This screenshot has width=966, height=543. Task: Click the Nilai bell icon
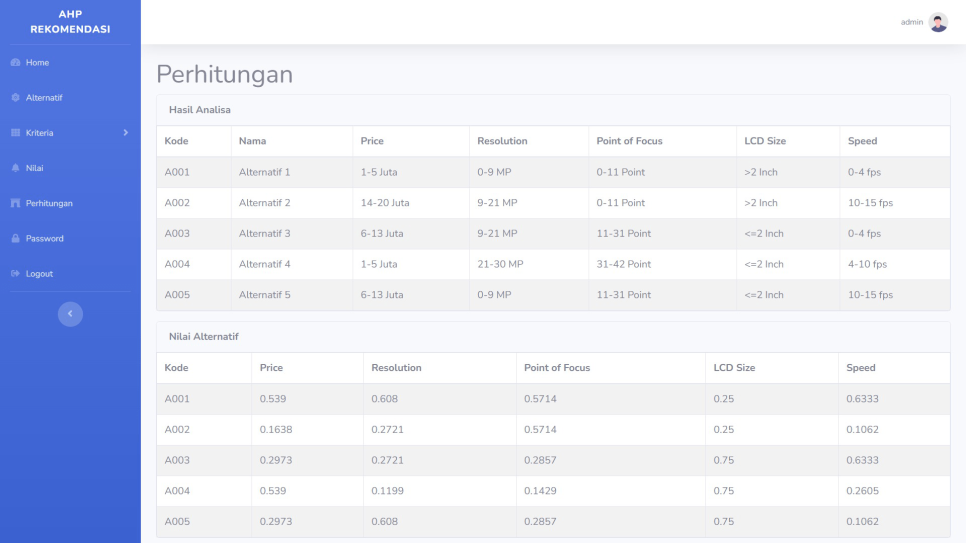point(15,168)
